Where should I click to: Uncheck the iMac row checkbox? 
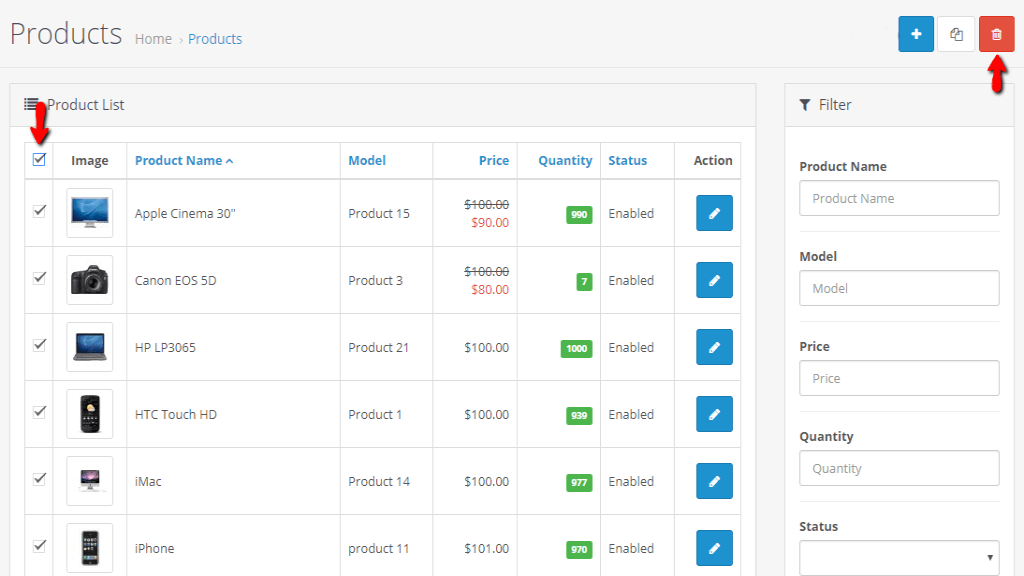click(39, 481)
